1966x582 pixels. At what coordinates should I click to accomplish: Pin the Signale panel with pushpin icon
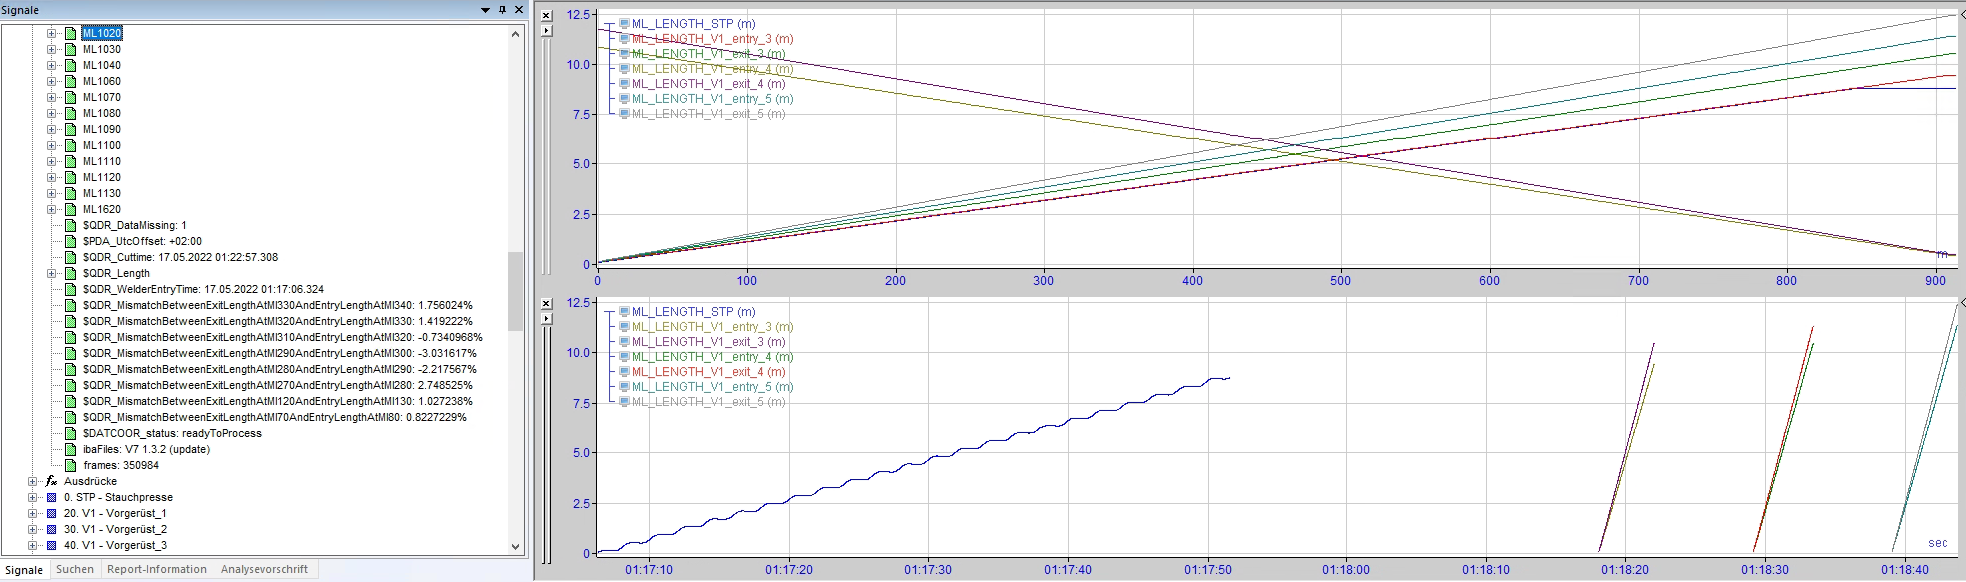point(502,10)
